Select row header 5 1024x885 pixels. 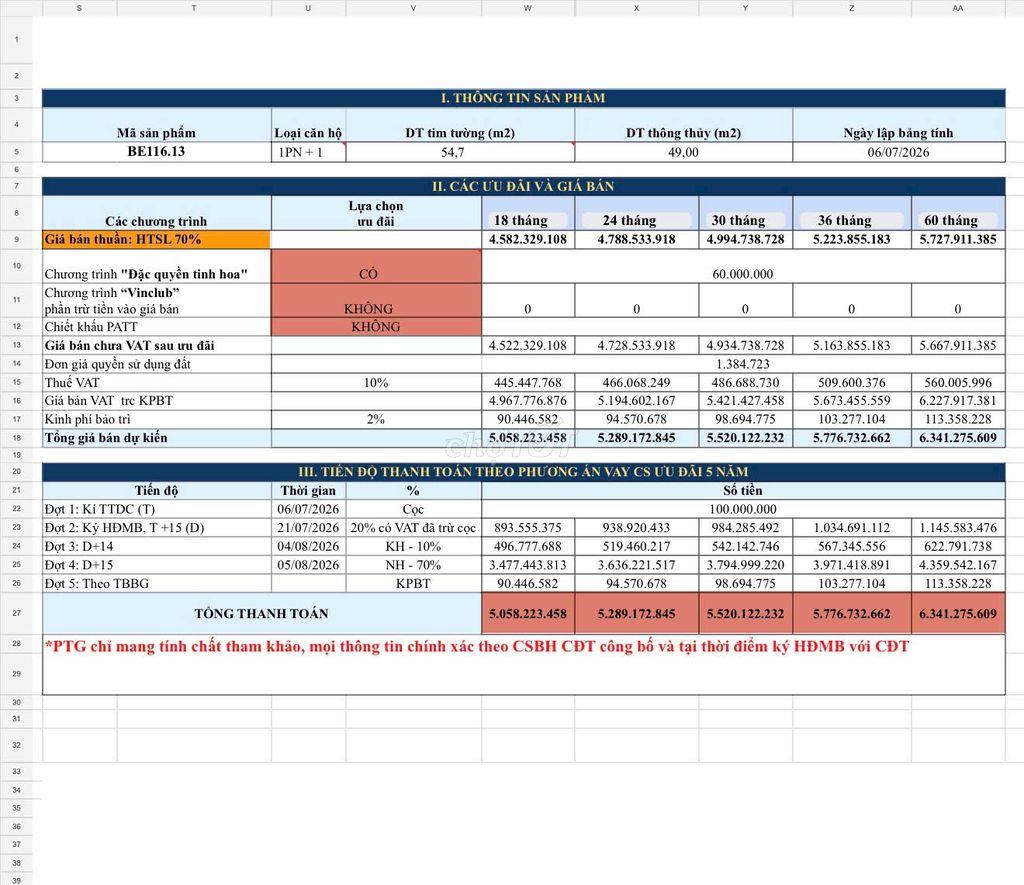click(x=16, y=152)
